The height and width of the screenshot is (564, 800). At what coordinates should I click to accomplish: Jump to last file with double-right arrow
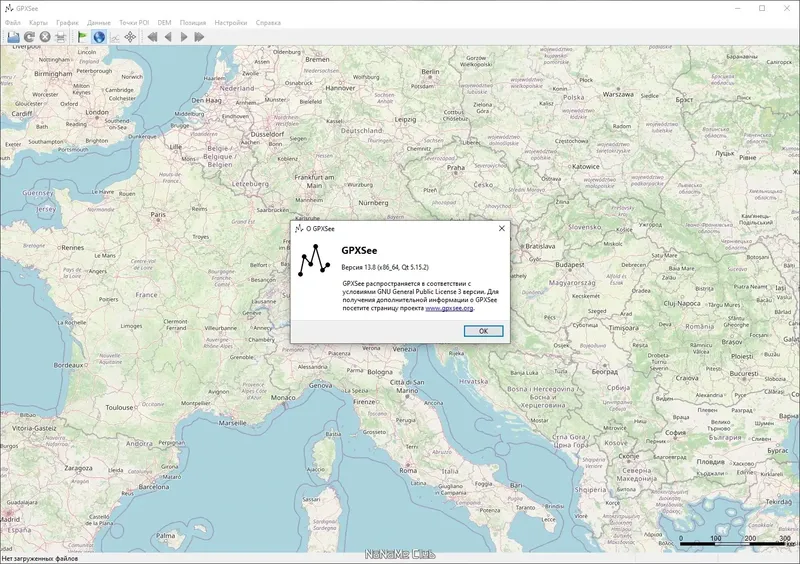click(199, 37)
